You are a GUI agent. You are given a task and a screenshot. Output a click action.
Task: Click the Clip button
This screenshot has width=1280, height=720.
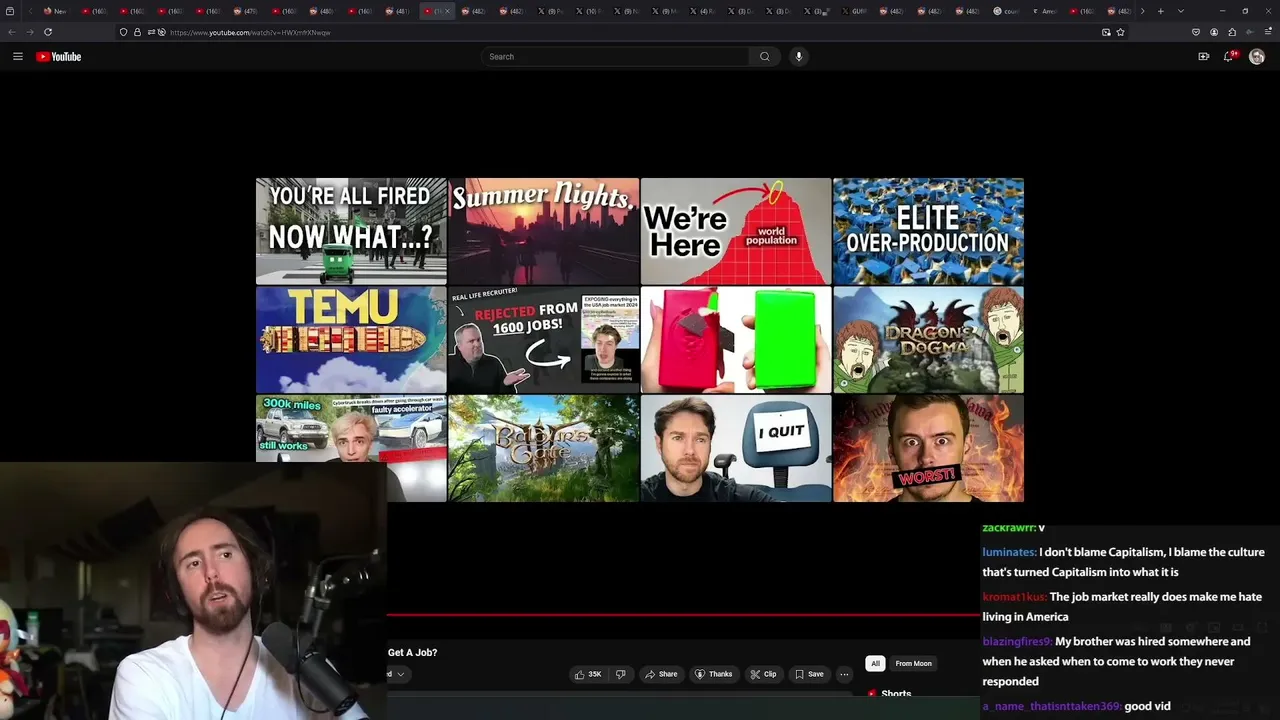tap(764, 674)
